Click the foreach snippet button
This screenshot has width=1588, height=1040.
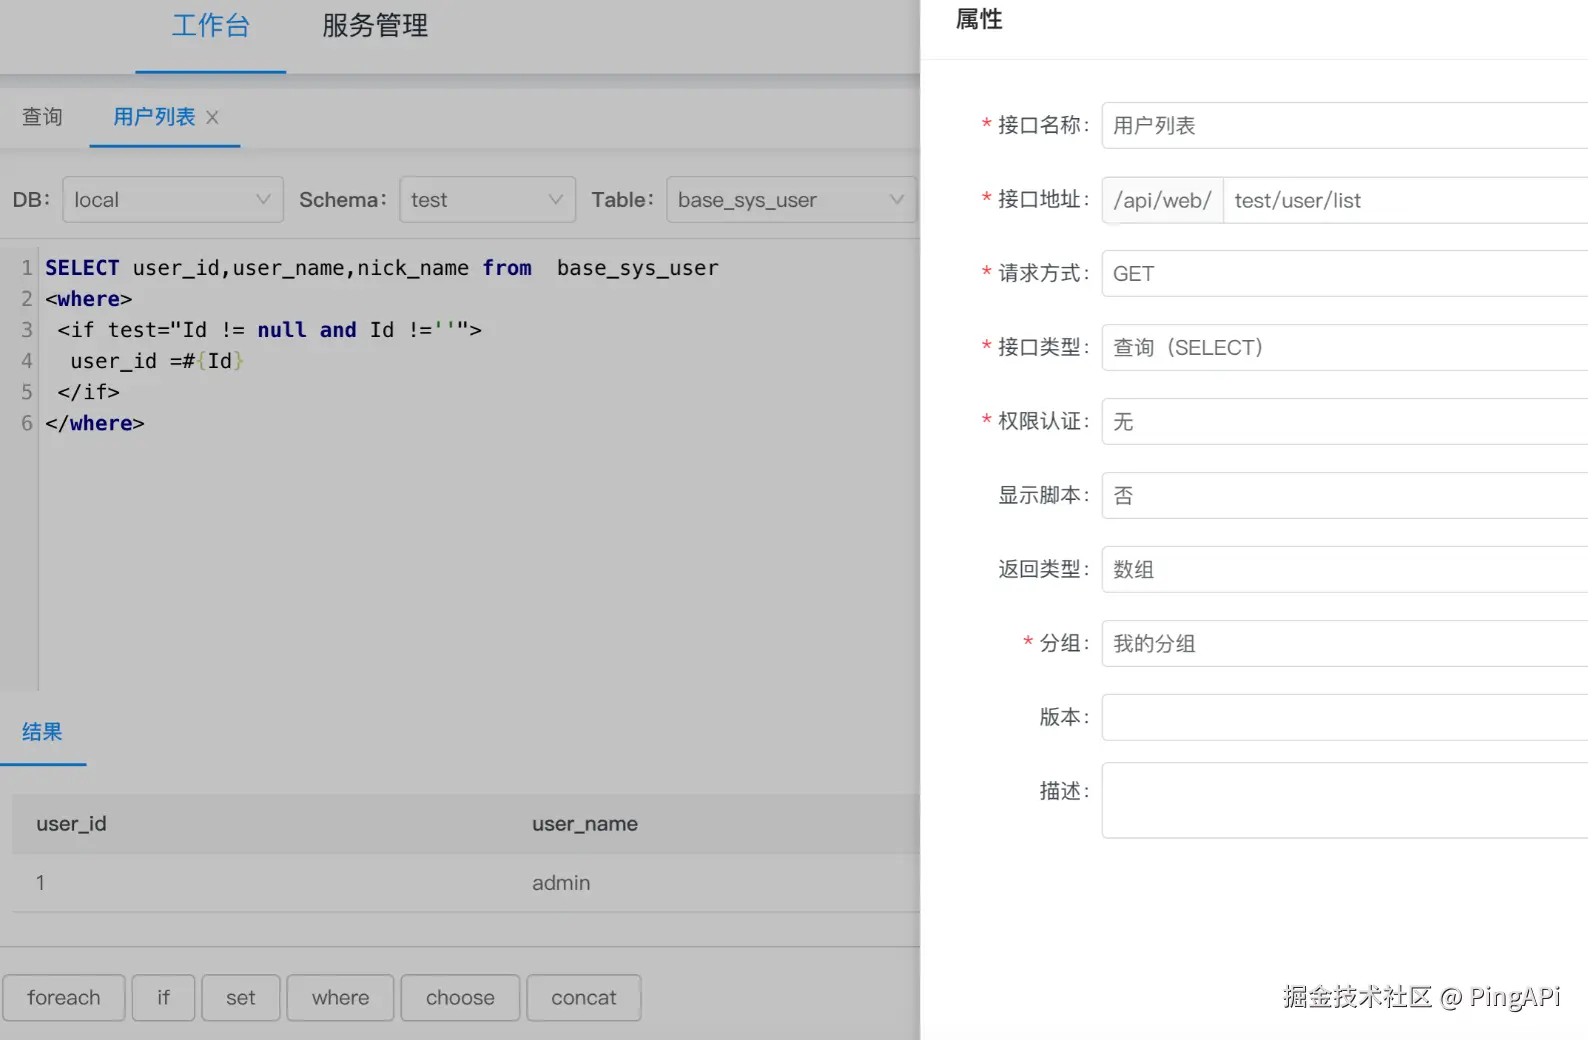64,998
